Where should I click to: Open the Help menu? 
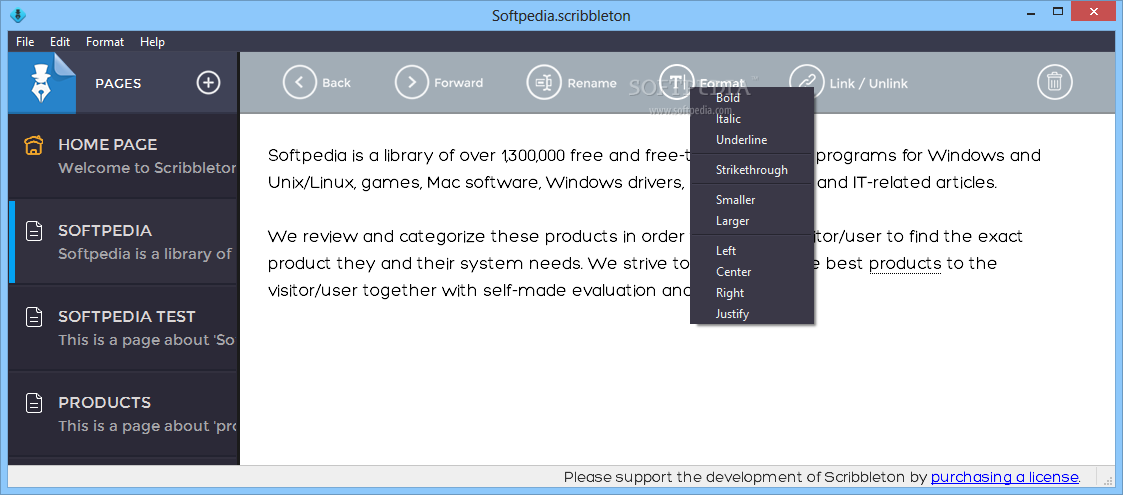153,42
